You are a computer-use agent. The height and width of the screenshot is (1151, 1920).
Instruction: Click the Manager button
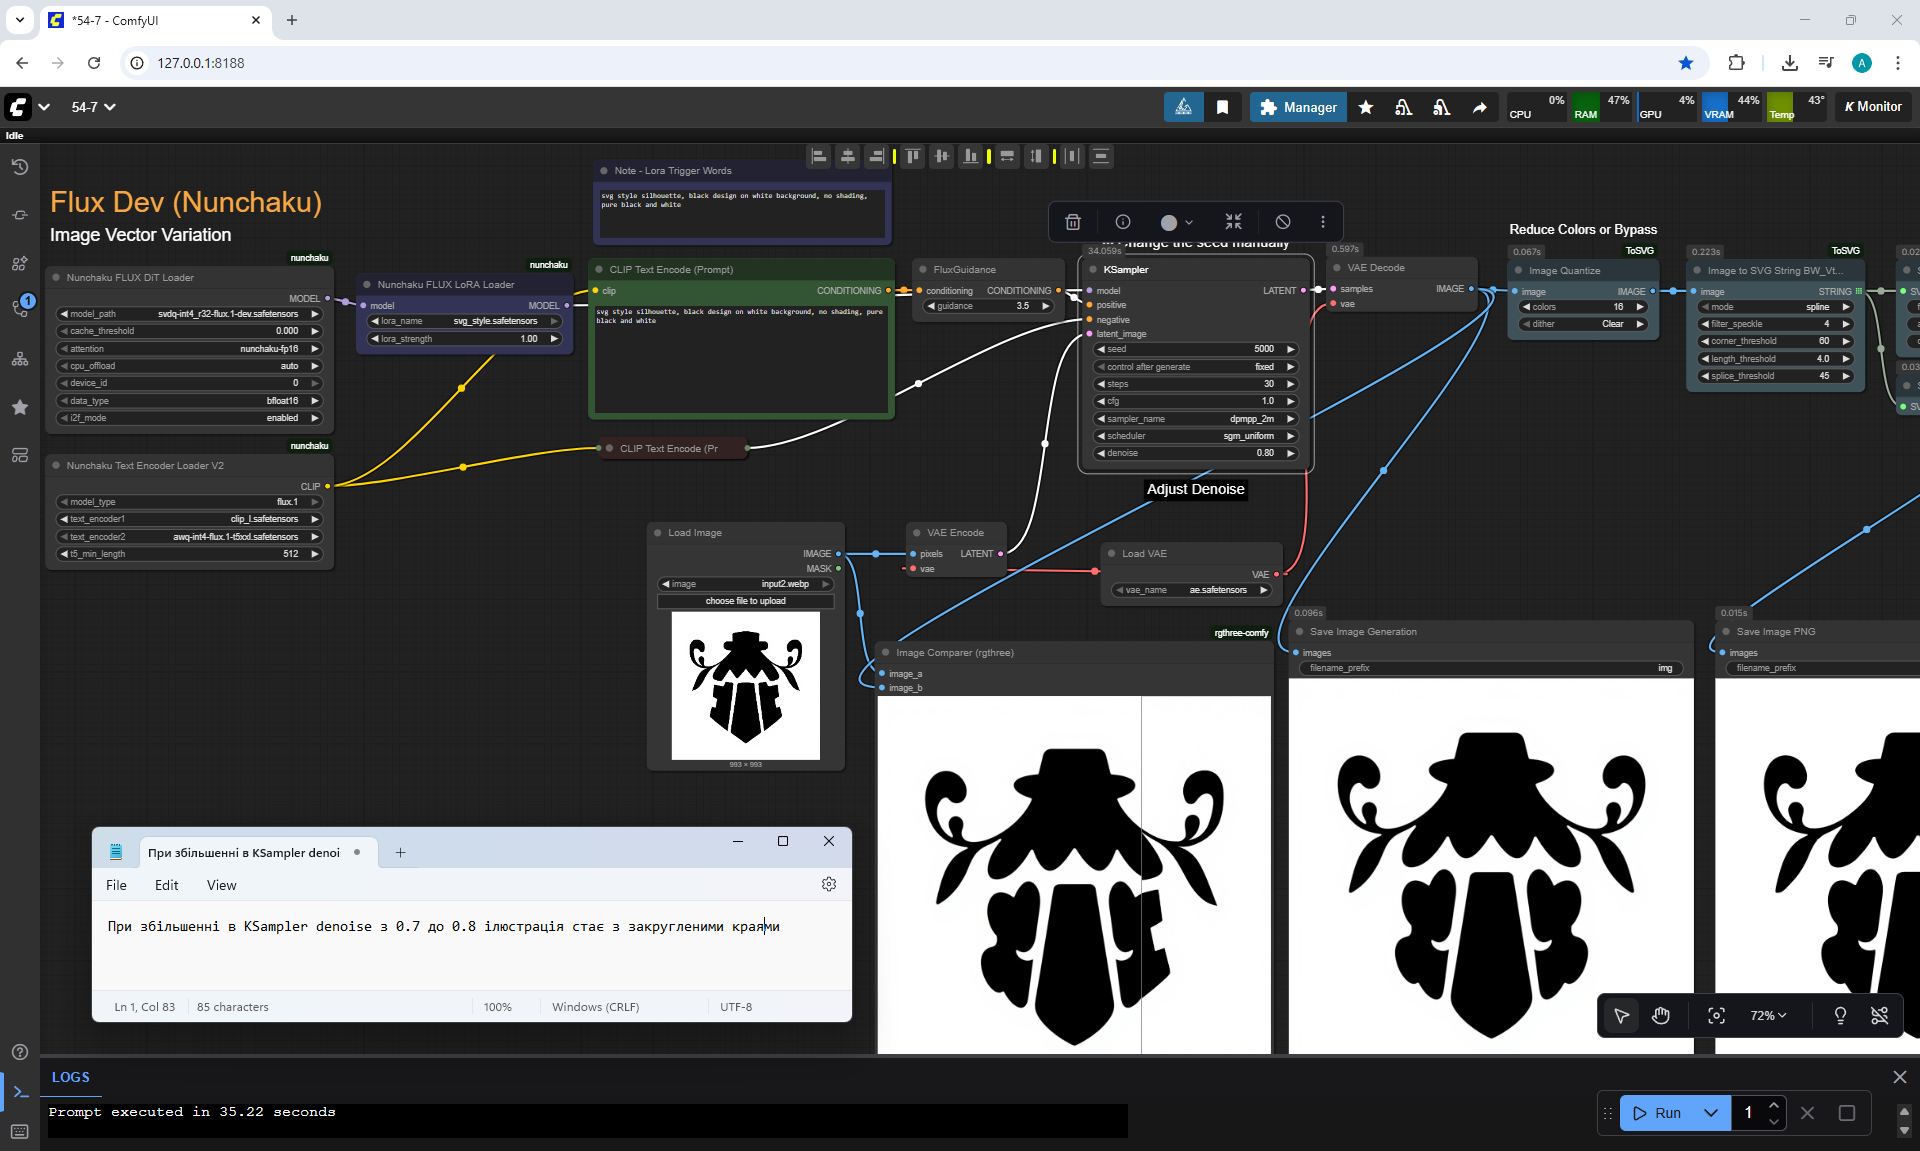point(1298,107)
